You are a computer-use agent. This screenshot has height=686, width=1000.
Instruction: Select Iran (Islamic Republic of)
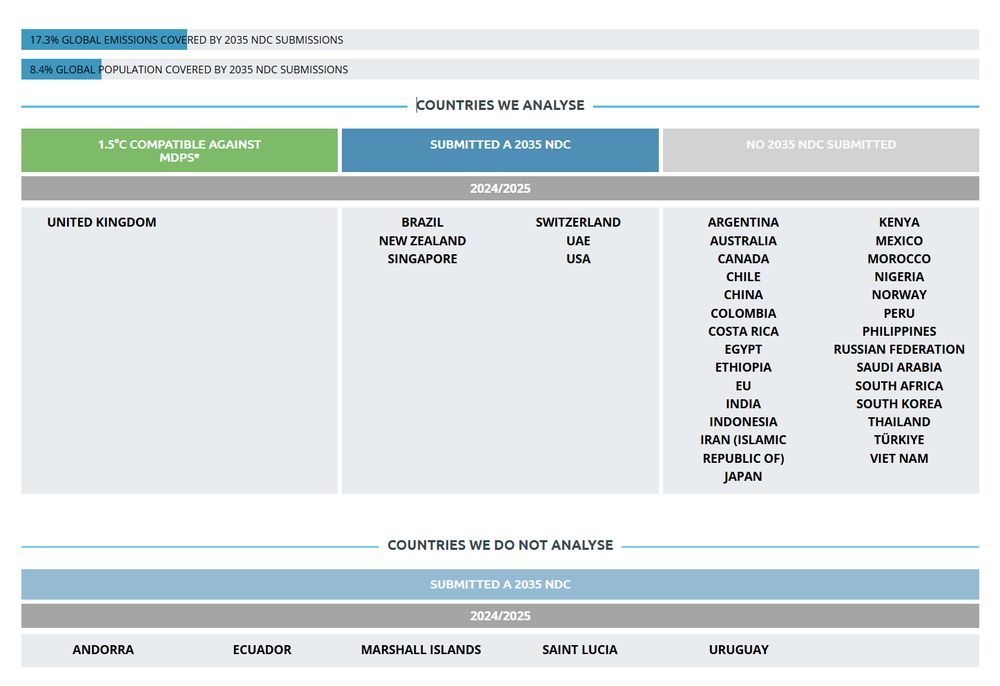[743, 449]
